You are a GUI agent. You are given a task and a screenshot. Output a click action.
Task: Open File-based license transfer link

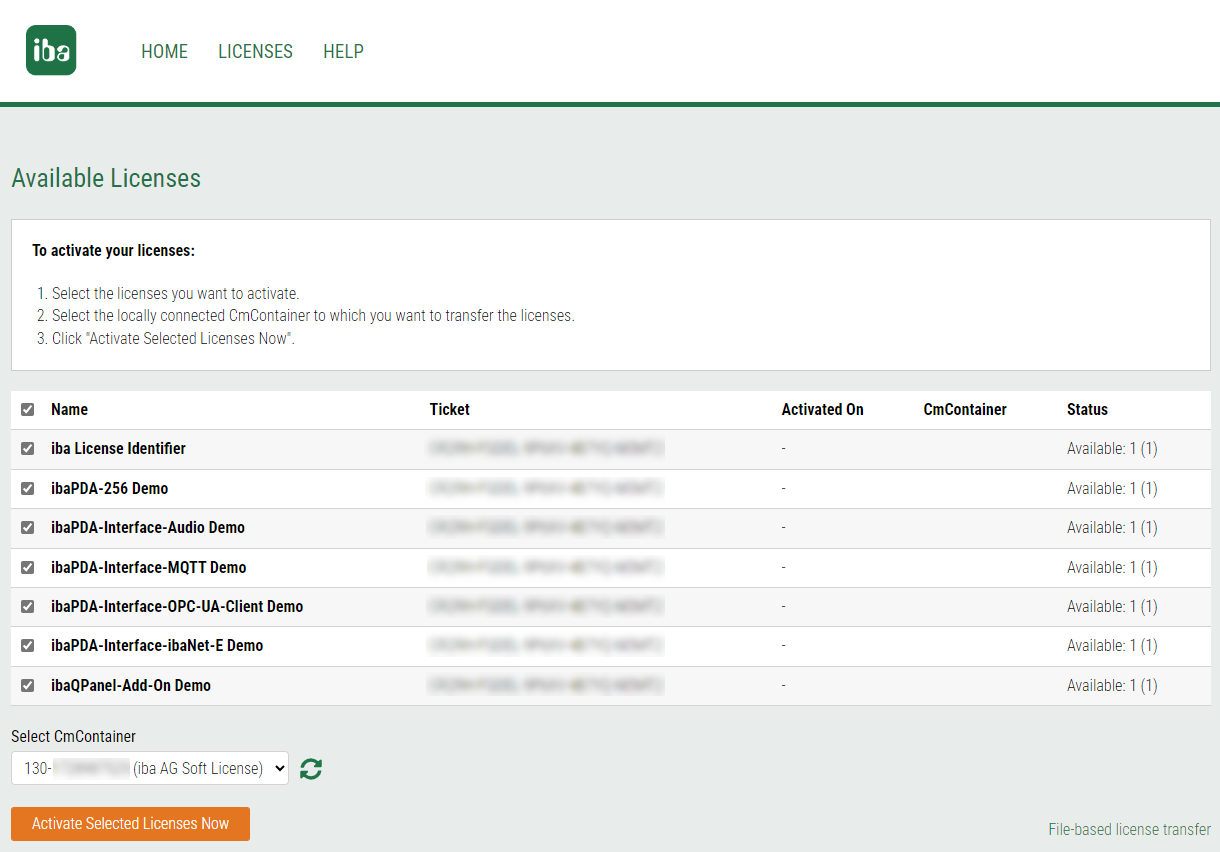pyautogui.click(x=1129, y=829)
